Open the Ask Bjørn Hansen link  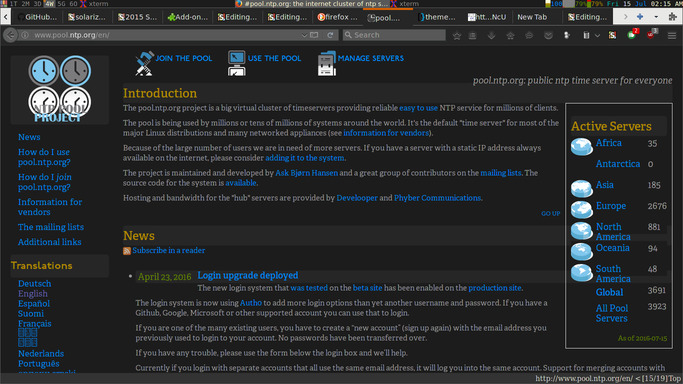click(306, 173)
